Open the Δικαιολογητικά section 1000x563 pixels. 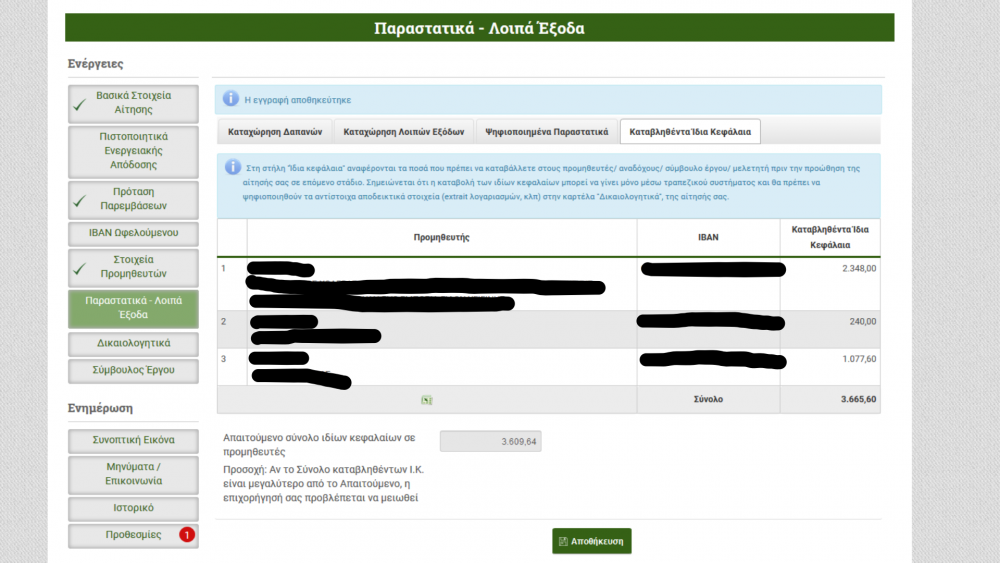pos(133,343)
